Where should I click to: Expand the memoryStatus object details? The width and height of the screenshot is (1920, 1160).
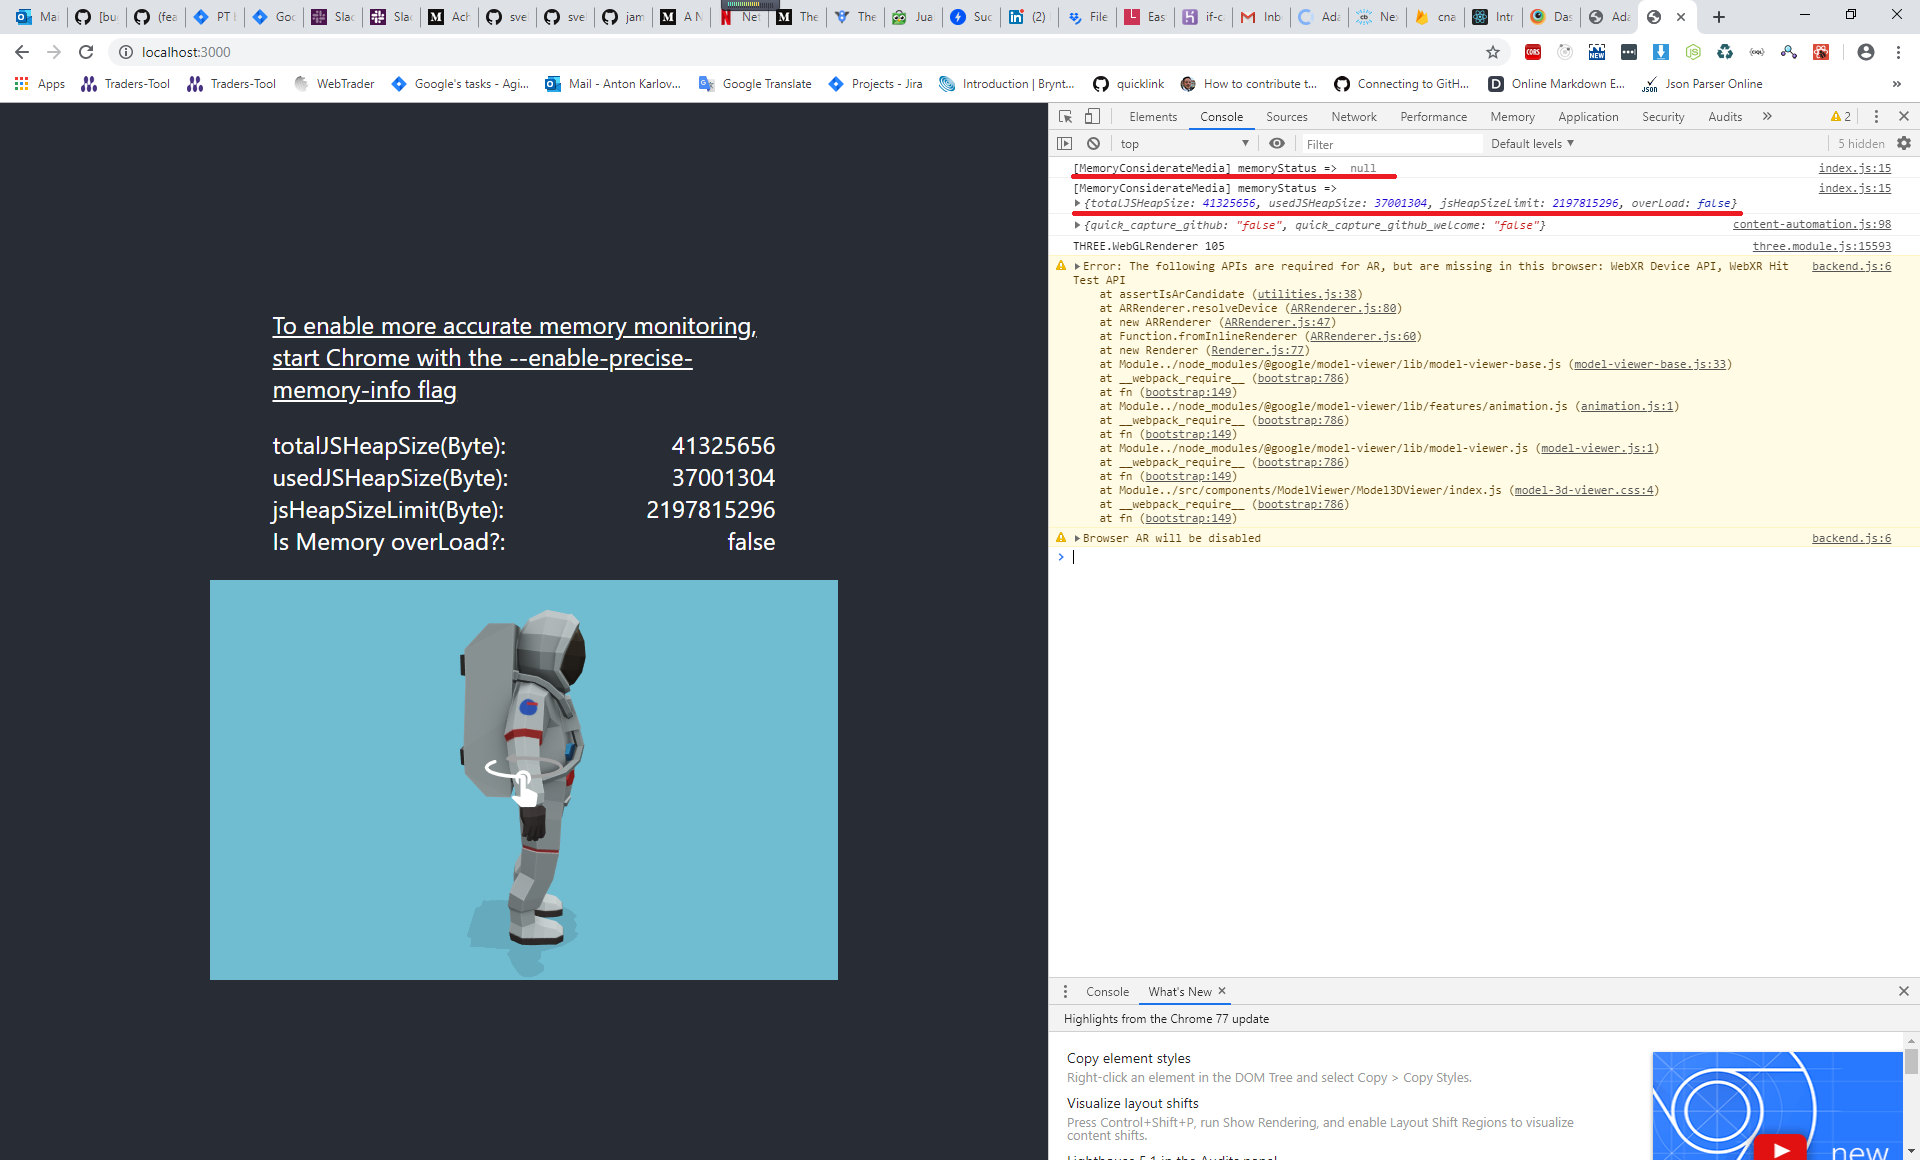click(x=1077, y=203)
